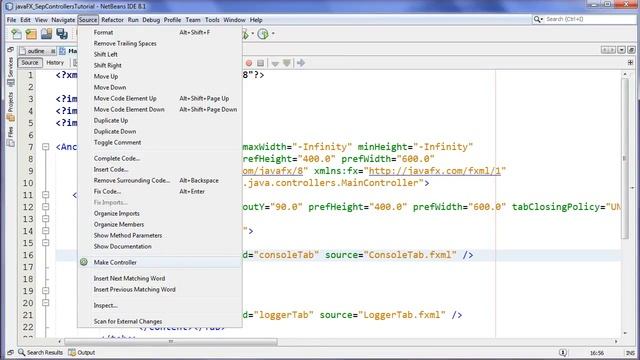The height and width of the screenshot is (360, 640).
Task: Open the Services sidebar panel
Action: pos(11,70)
